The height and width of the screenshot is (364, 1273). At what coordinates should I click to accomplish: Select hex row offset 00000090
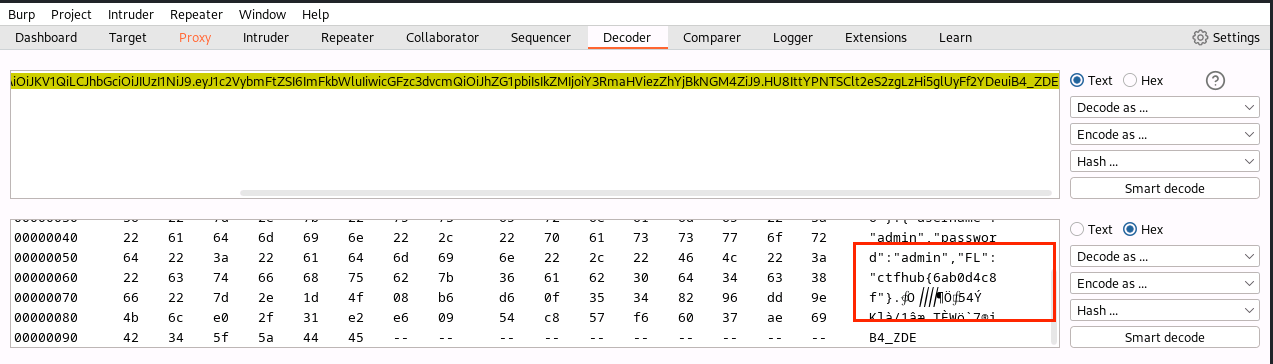[x=46, y=337]
